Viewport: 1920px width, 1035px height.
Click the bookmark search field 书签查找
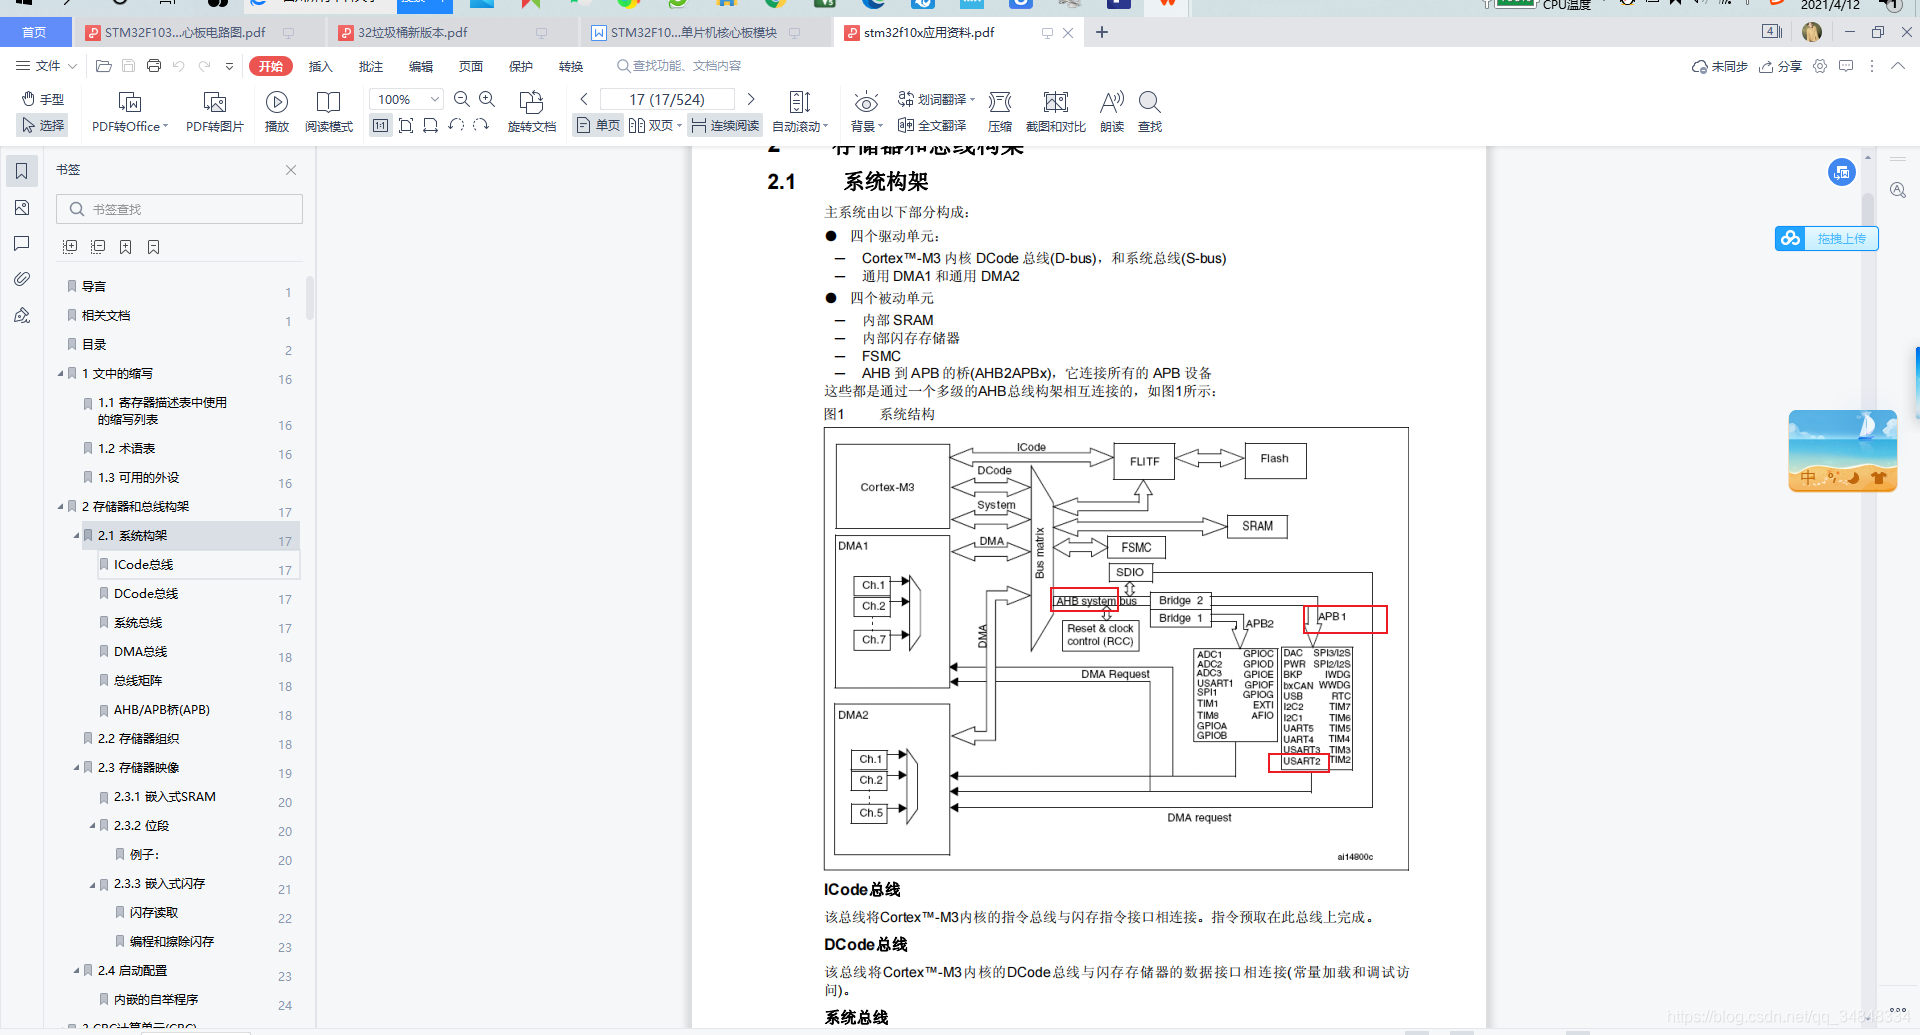point(180,209)
